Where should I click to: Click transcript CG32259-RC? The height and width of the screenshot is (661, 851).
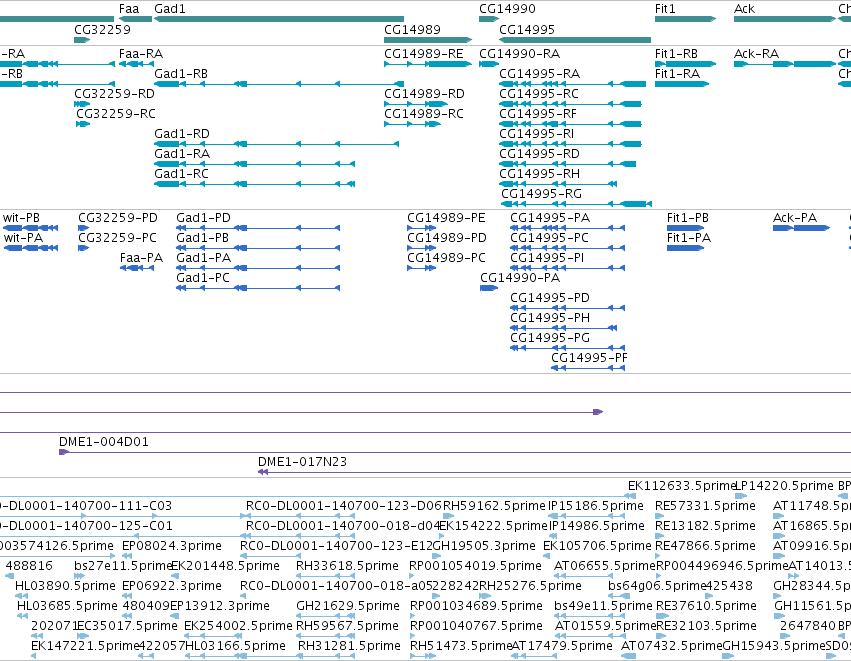coord(82,124)
